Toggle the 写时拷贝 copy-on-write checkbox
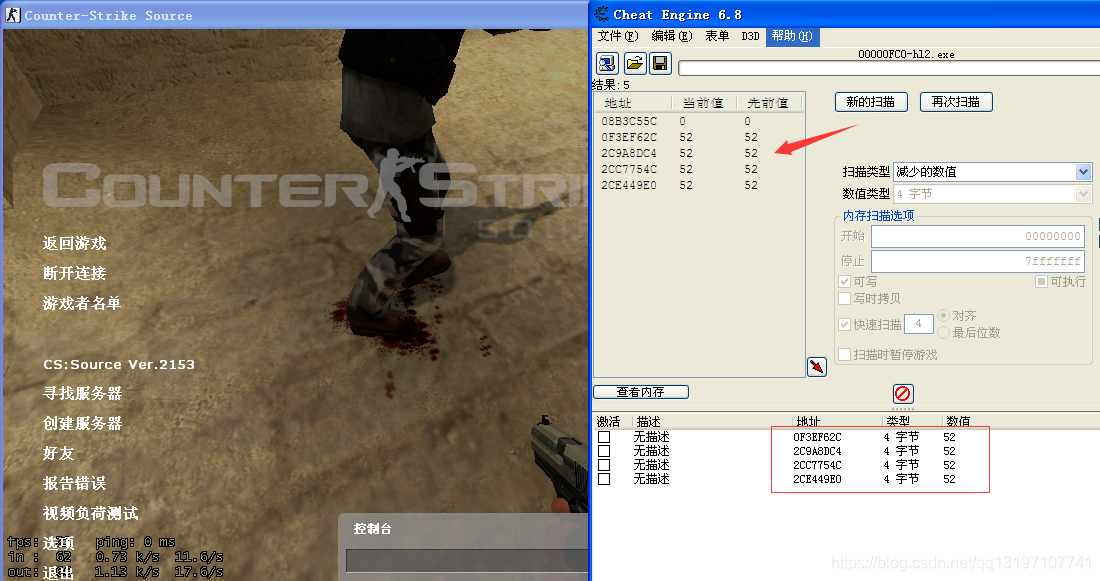1100x581 pixels. tap(845, 299)
